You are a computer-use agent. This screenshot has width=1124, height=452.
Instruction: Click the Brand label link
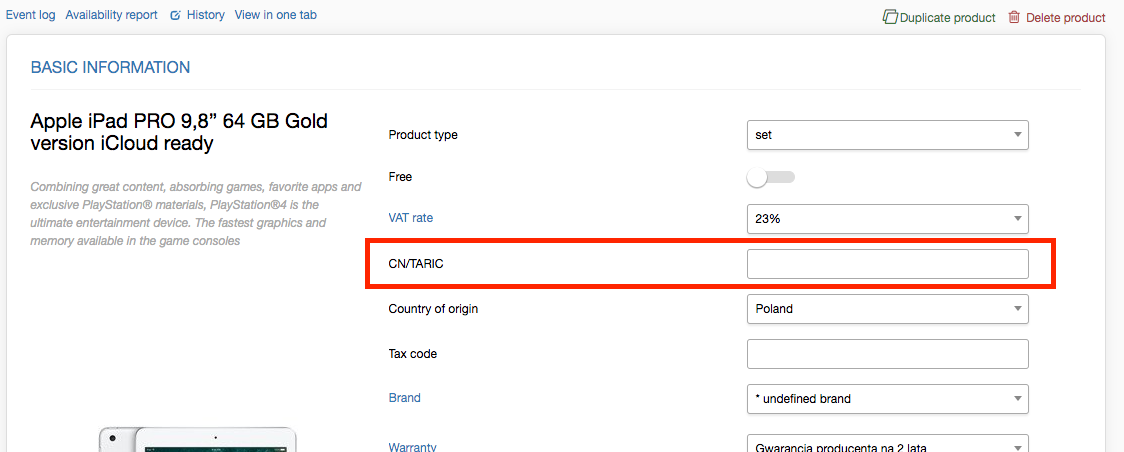click(x=404, y=398)
